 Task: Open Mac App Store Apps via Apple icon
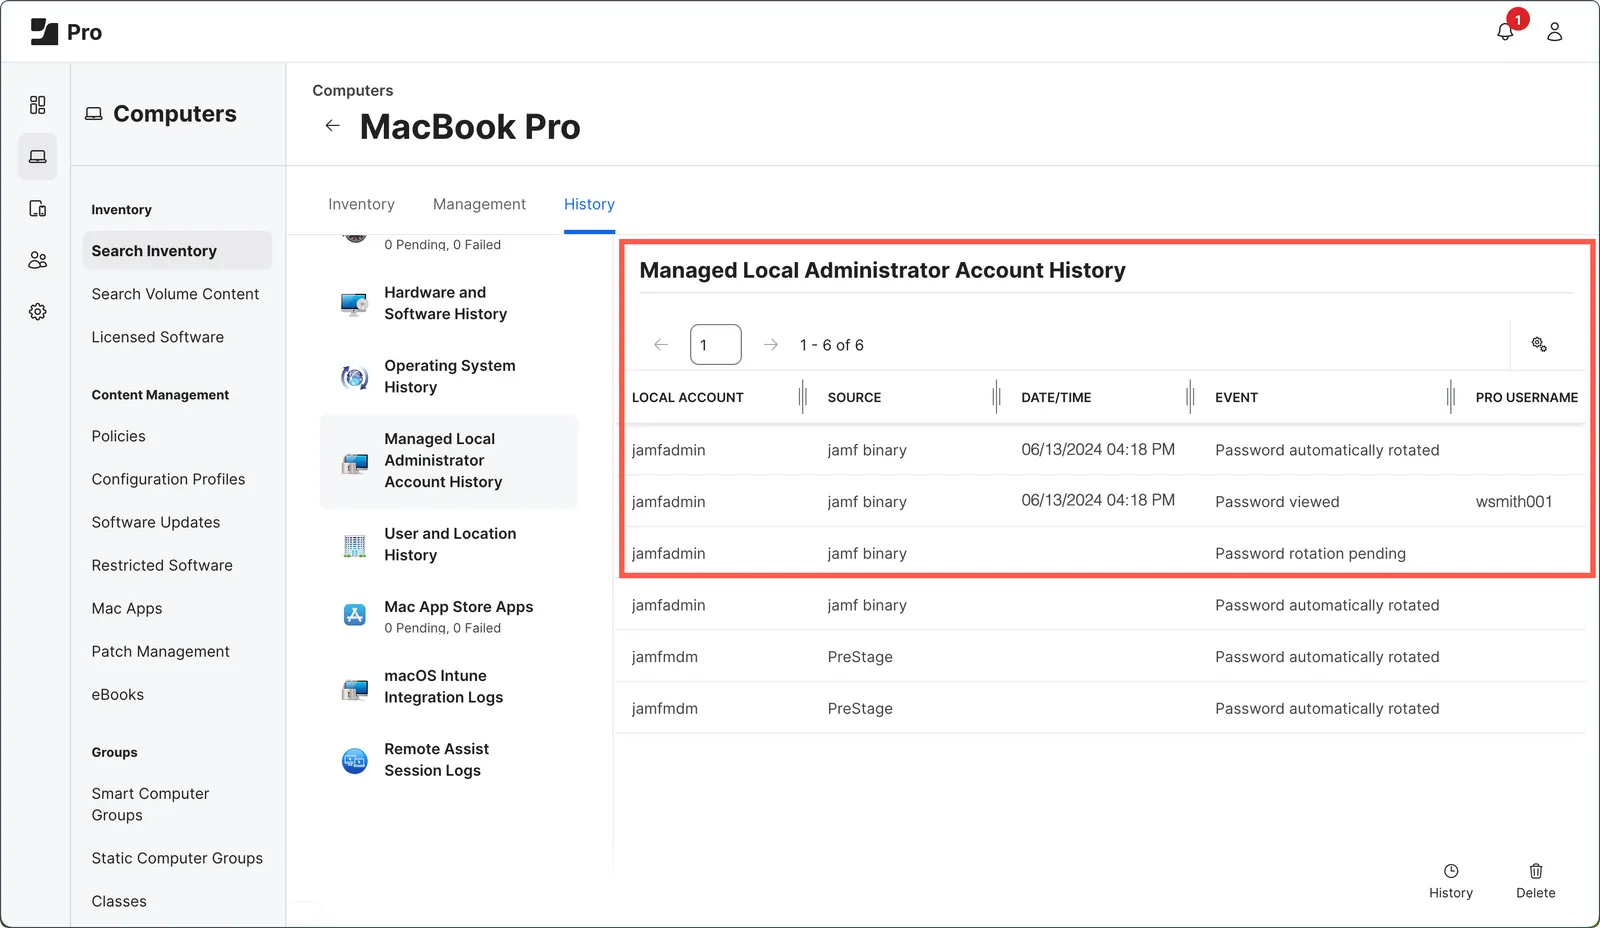pyautogui.click(x=354, y=615)
